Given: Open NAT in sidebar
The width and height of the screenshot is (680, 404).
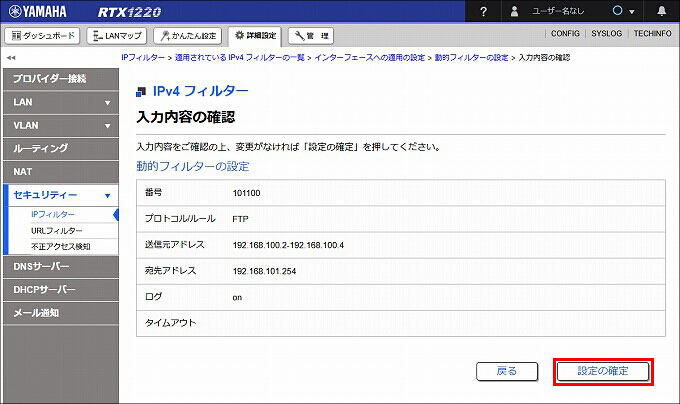Looking at the screenshot, I should (61, 172).
